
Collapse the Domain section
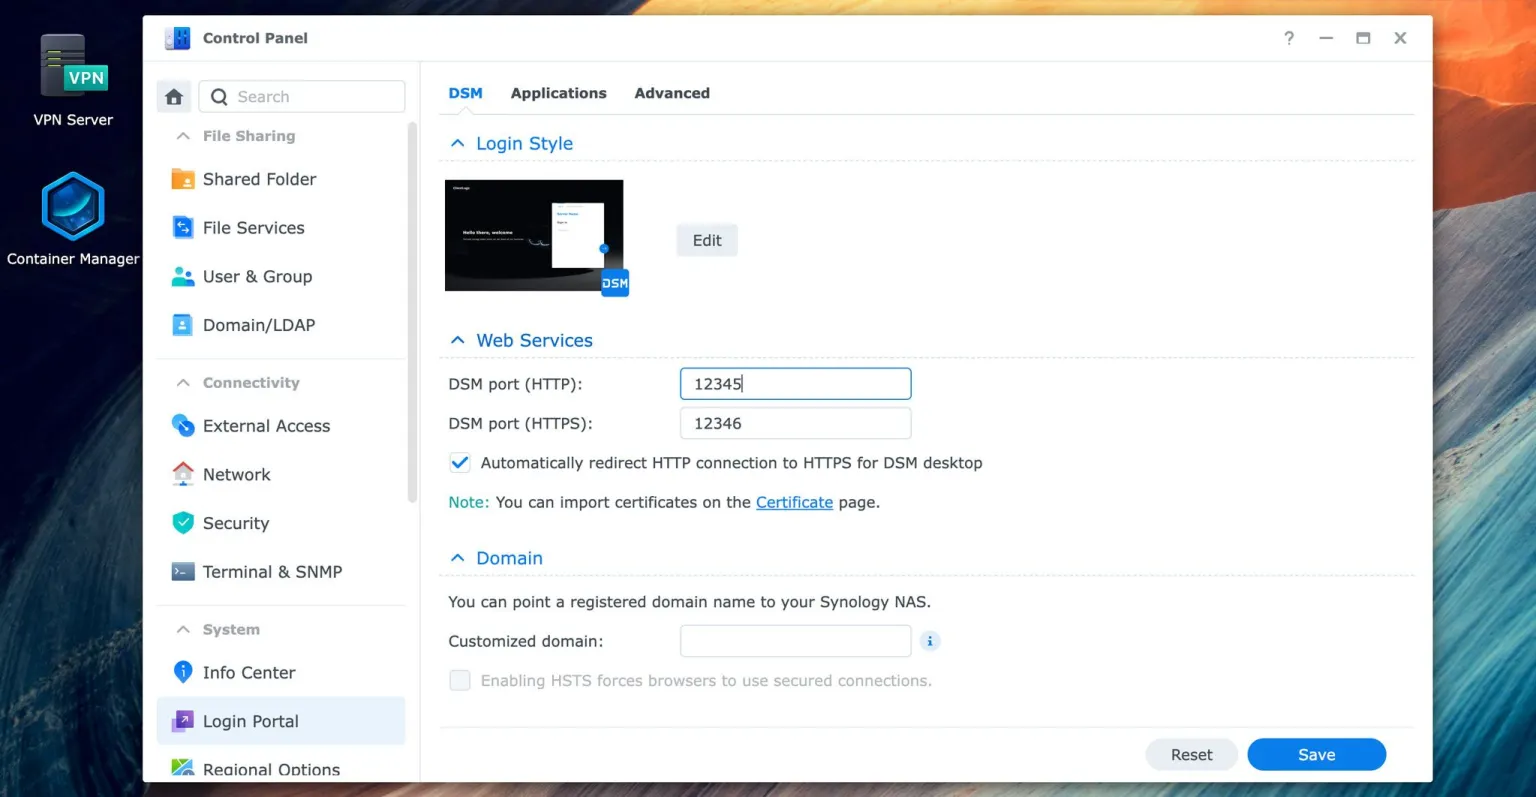(457, 558)
